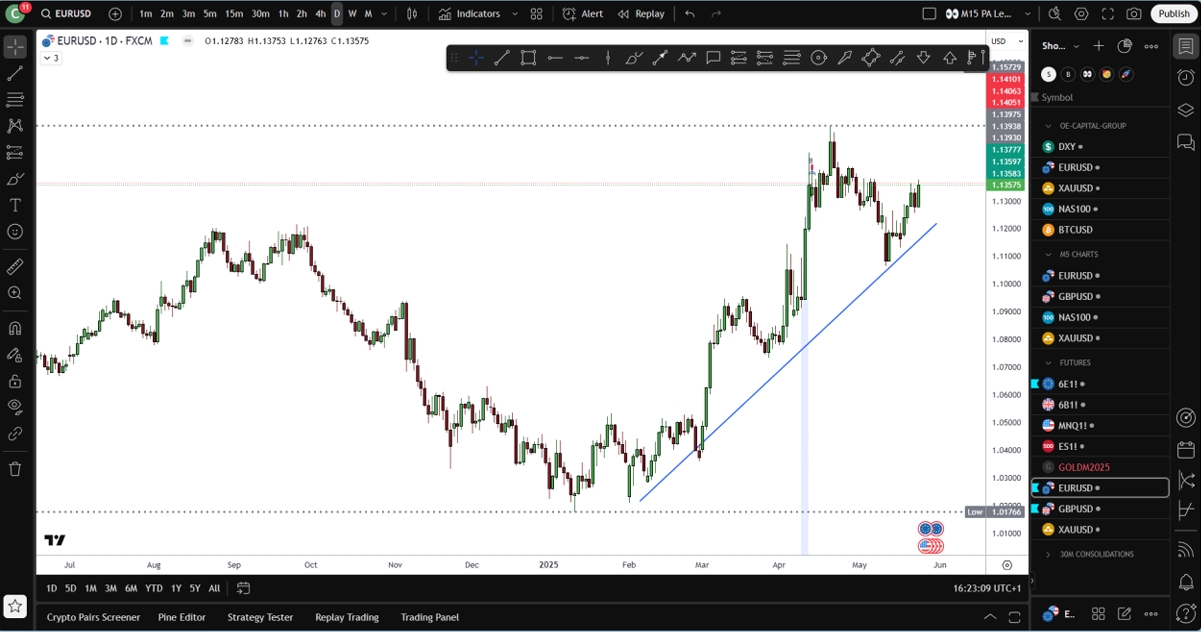This screenshot has width=1201, height=632.
Task: Toggle hide all drawings eye icon
Action: coord(15,407)
